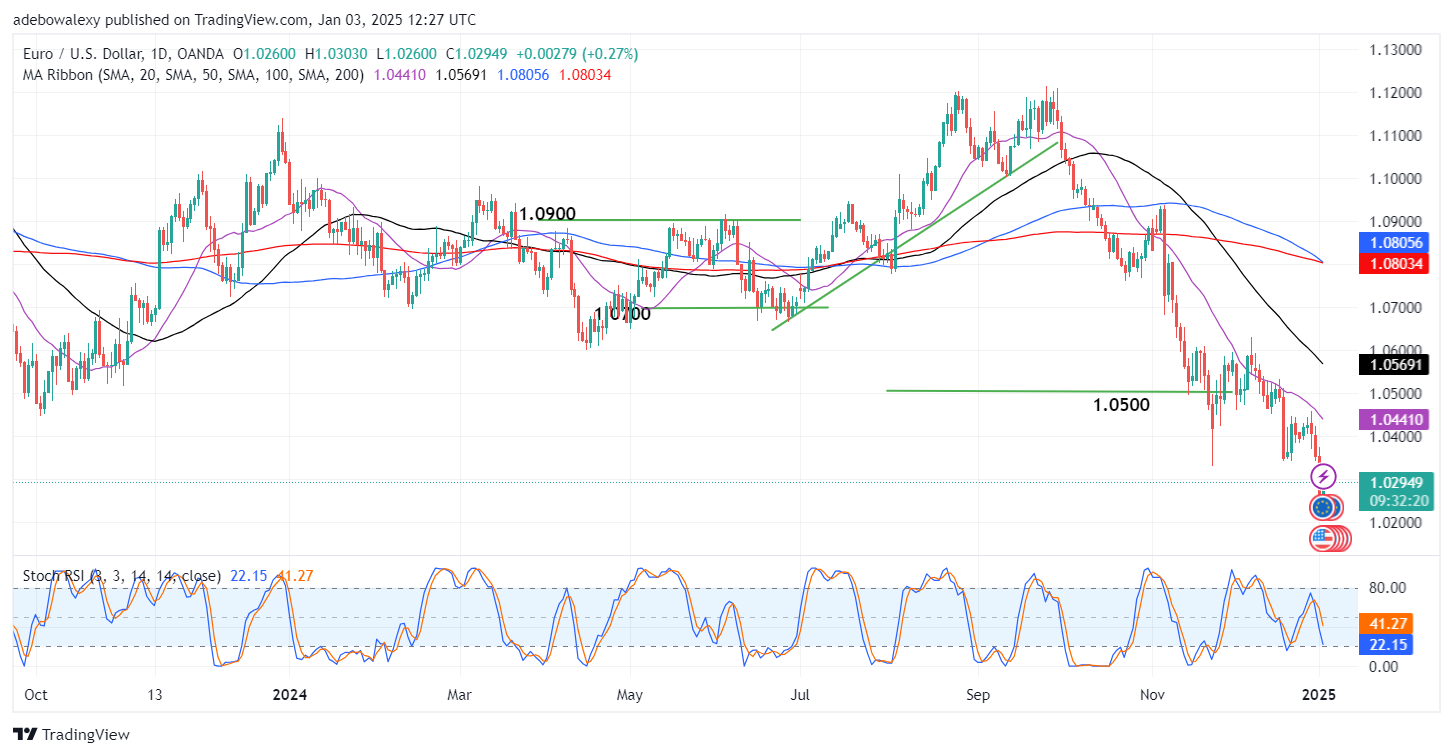Click the United States flag event icon

pyautogui.click(x=1322, y=539)
